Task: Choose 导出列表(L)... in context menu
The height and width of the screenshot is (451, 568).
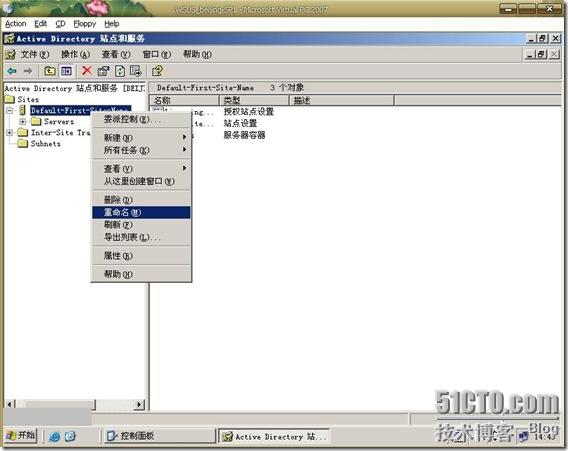Action: (141, 237)
